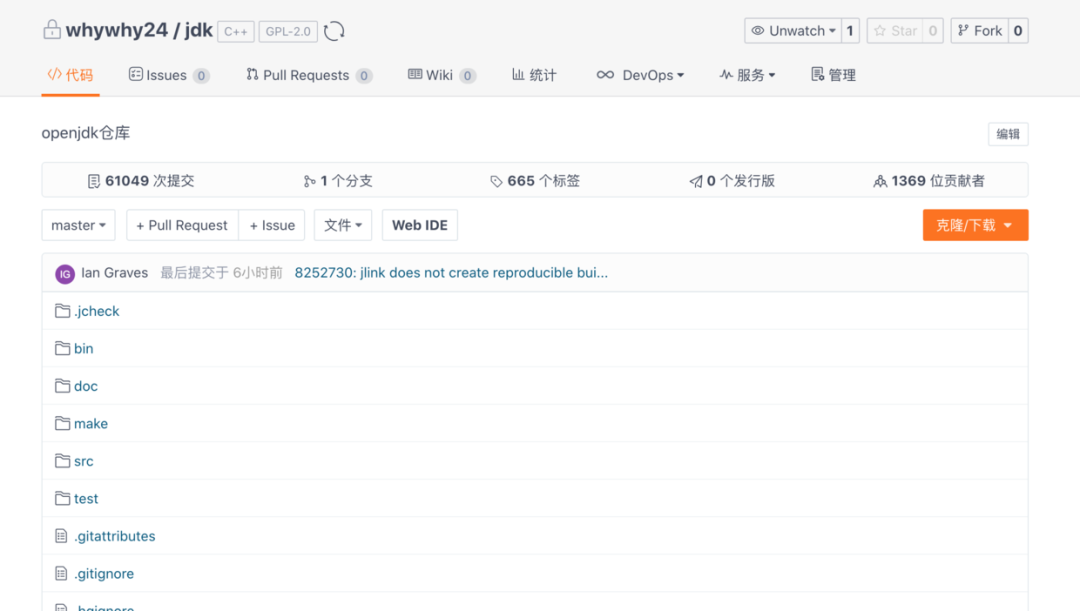
Task: View the 61049 次提交 commits
Action: [141, 181]
